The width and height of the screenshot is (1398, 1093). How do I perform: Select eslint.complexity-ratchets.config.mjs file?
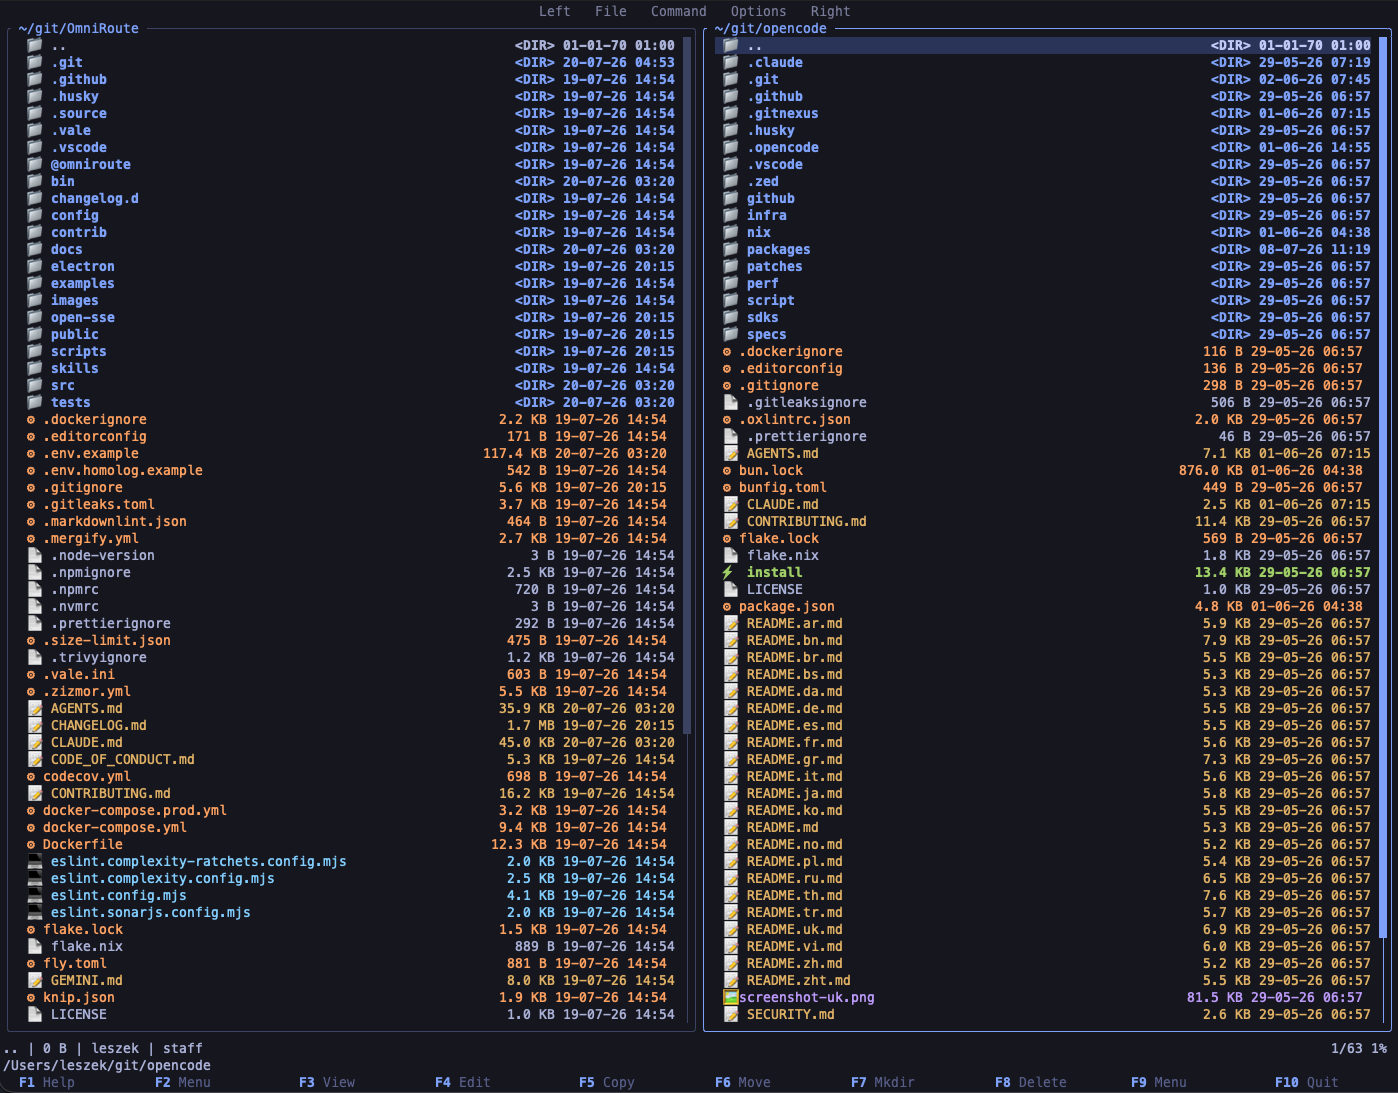pyautogui.click(x=199, y=861)
